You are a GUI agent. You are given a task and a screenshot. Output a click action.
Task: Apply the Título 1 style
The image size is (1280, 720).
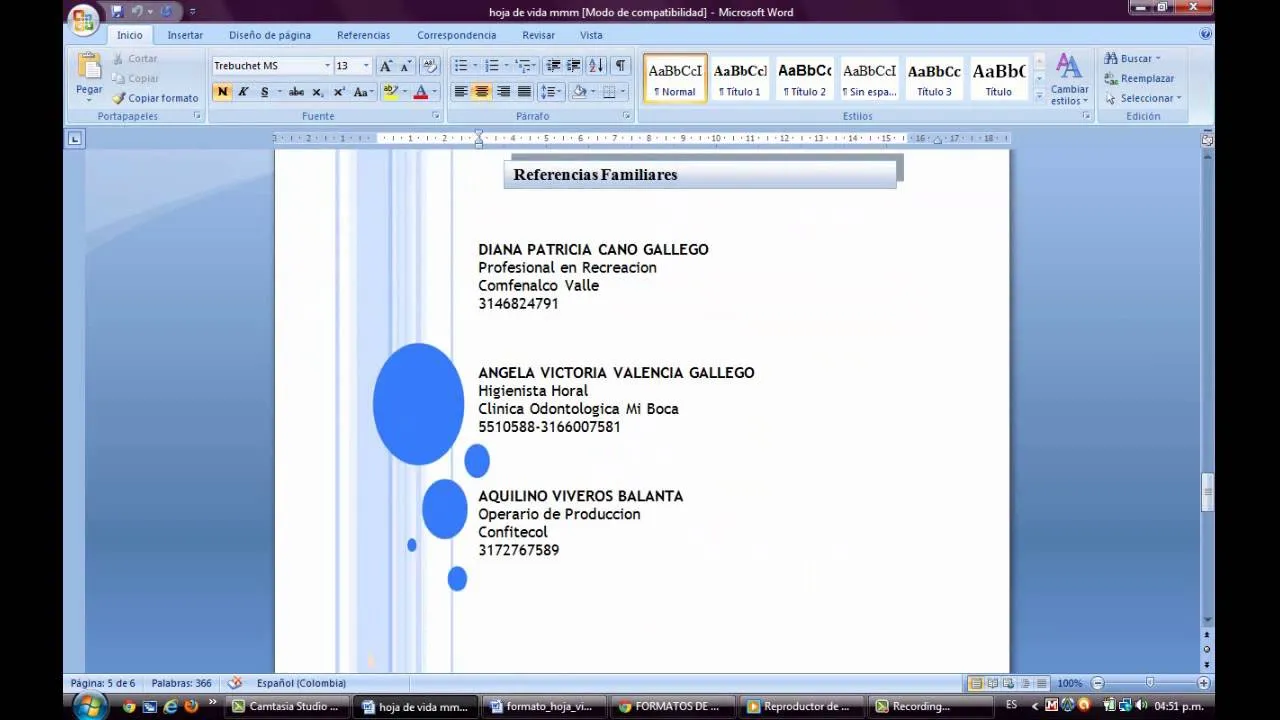(740, 78)
